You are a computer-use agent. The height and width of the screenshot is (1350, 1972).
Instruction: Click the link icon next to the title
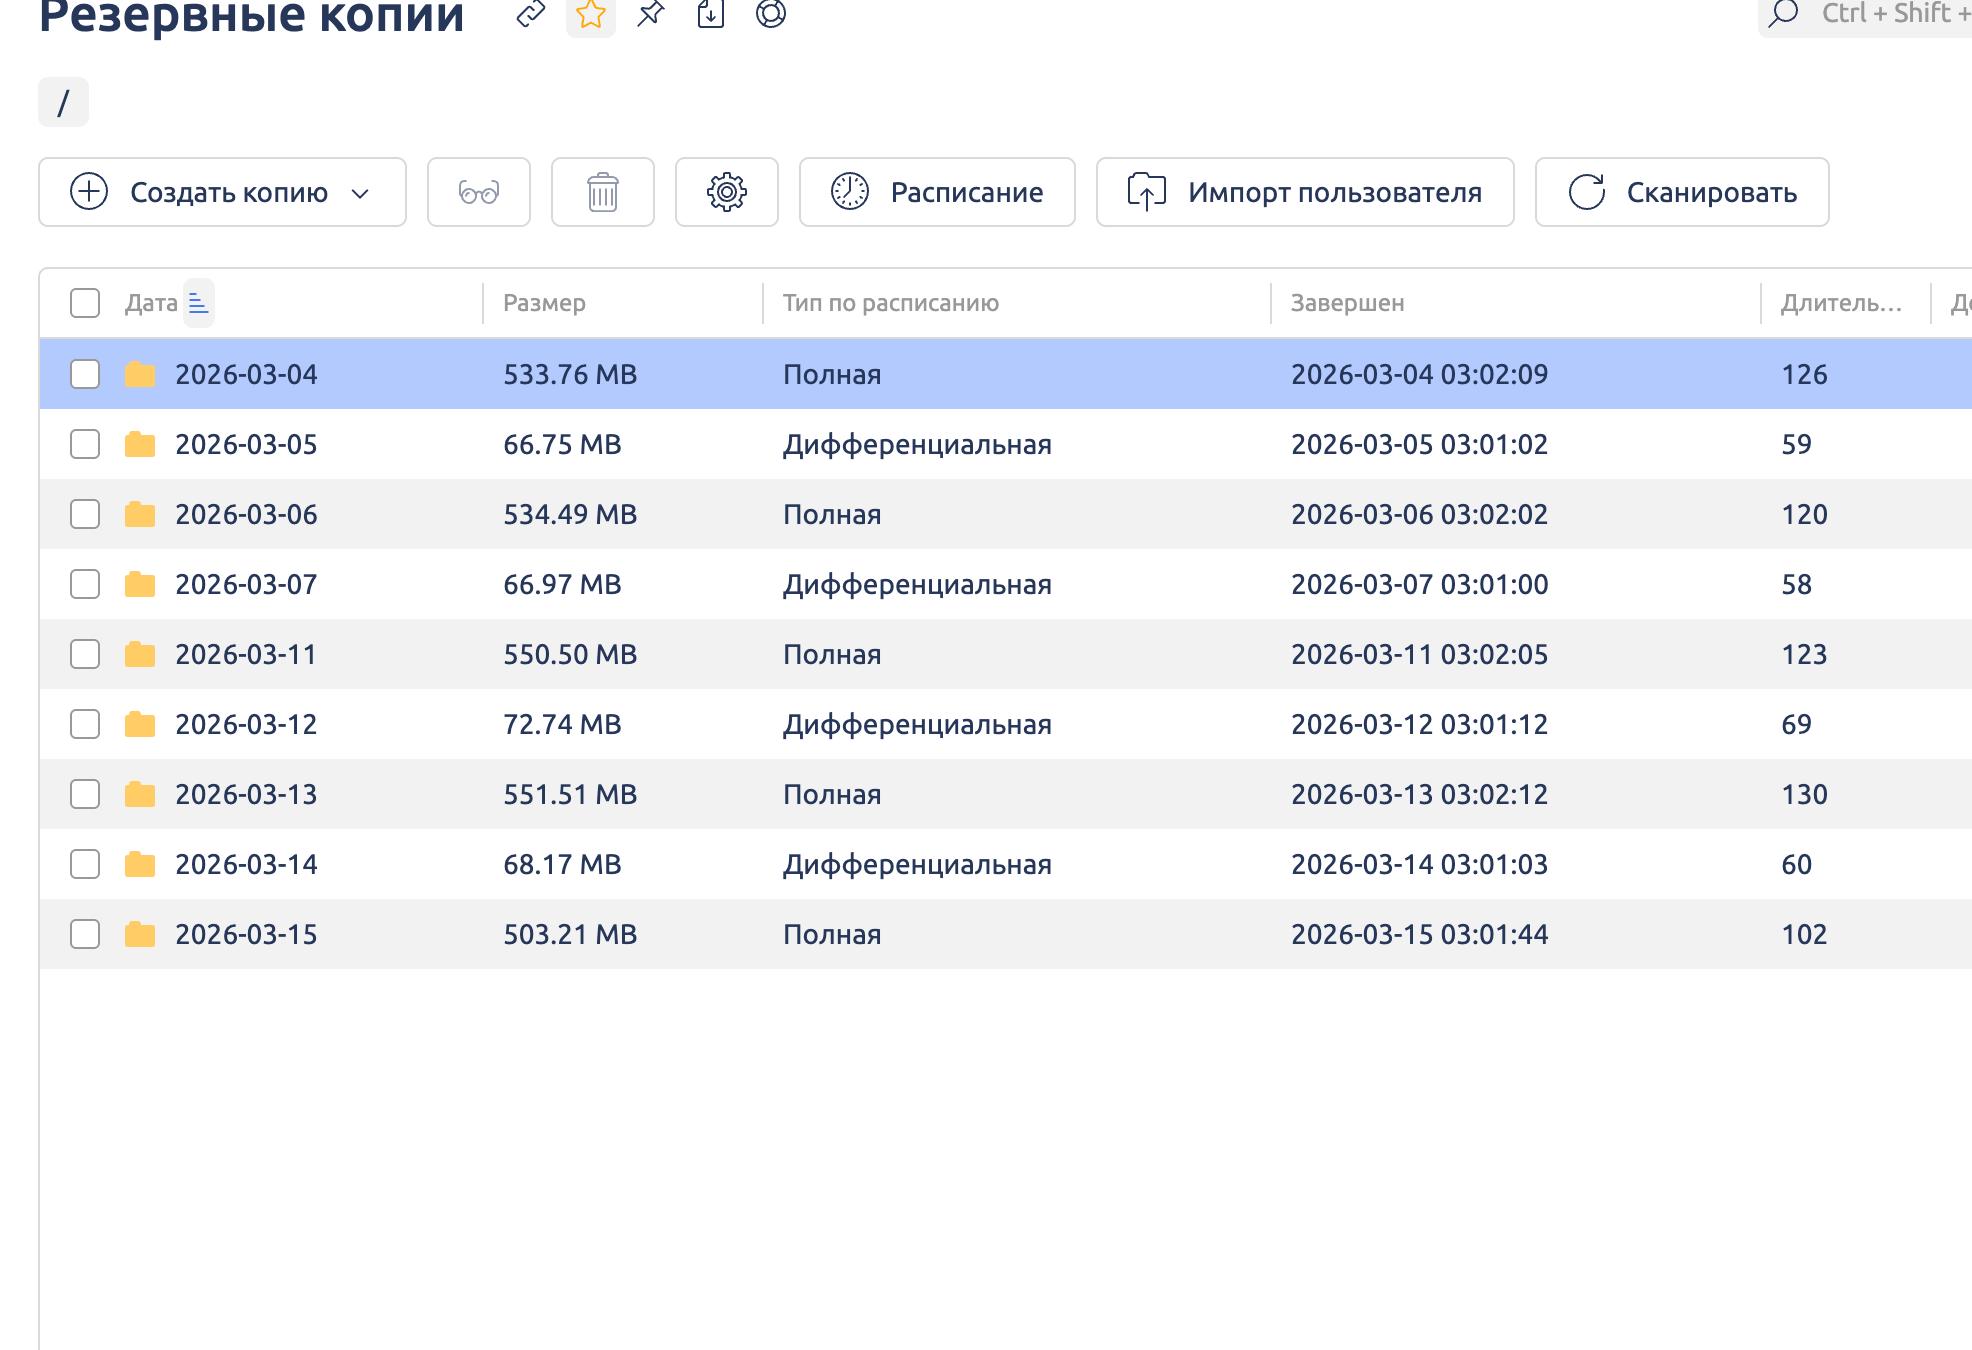[x=530, y=13]
